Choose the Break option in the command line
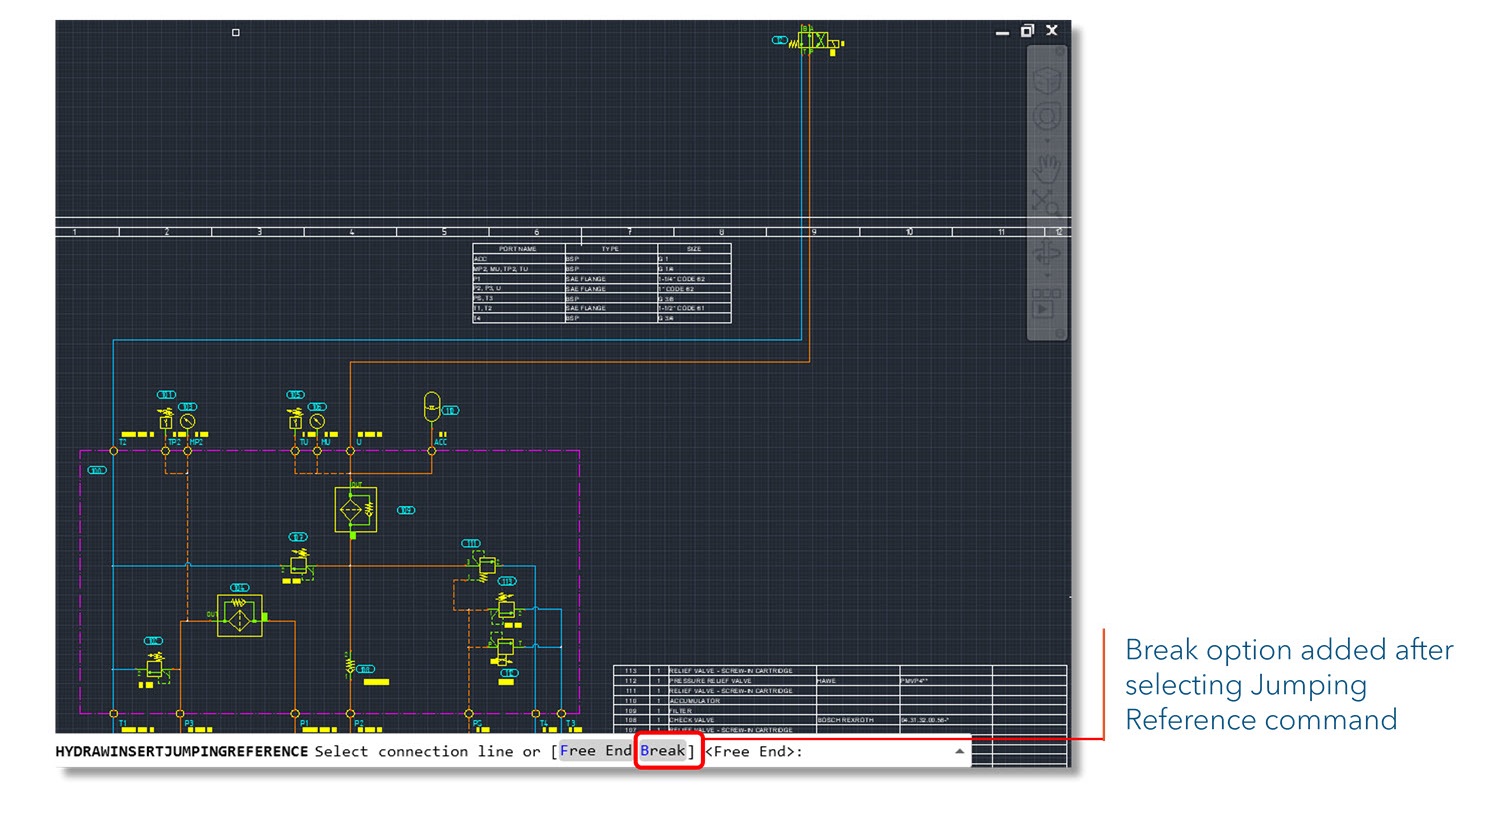Viewport: 1500px width, 816px height. point(663,751)
